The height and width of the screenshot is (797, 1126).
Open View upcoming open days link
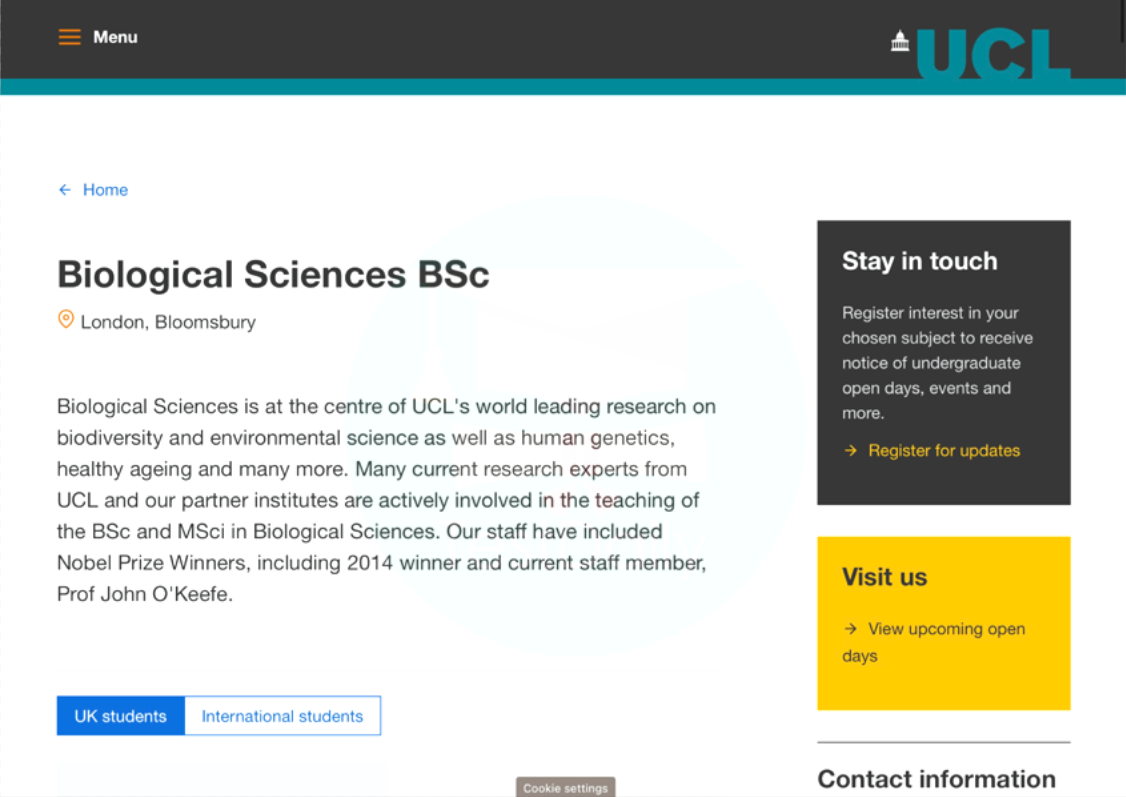point(934,642)
